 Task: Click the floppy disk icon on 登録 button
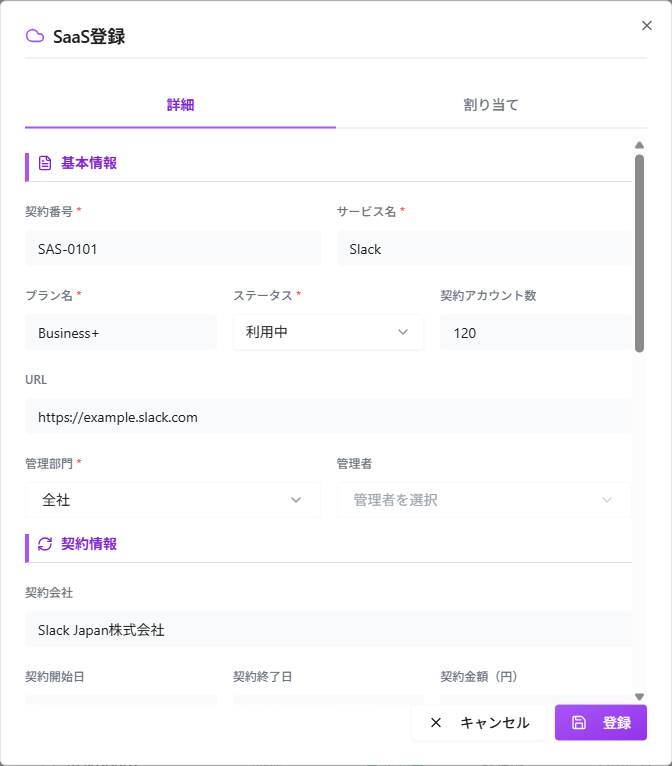coord(579,723)
